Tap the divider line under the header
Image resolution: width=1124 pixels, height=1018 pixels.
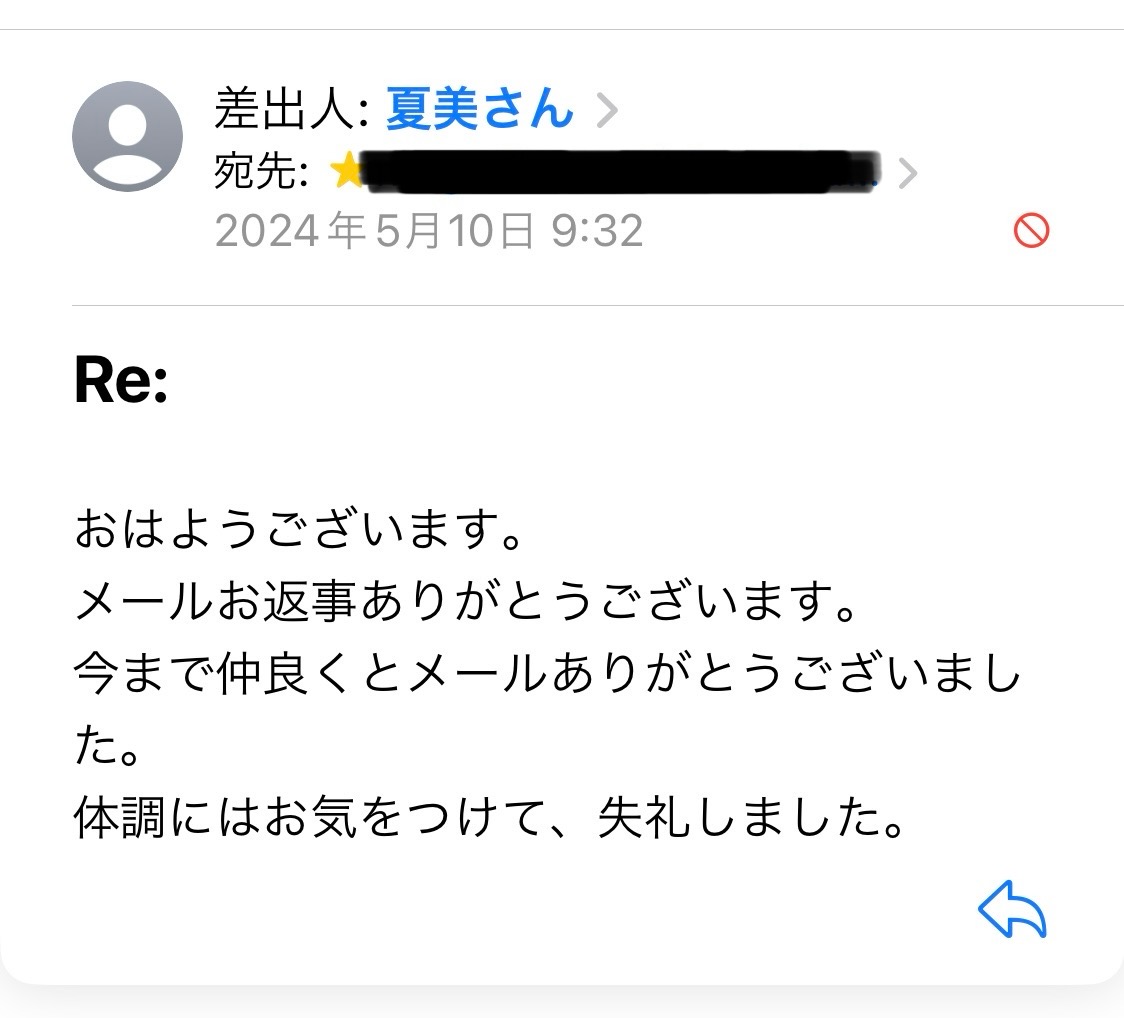tap(598, 305)
